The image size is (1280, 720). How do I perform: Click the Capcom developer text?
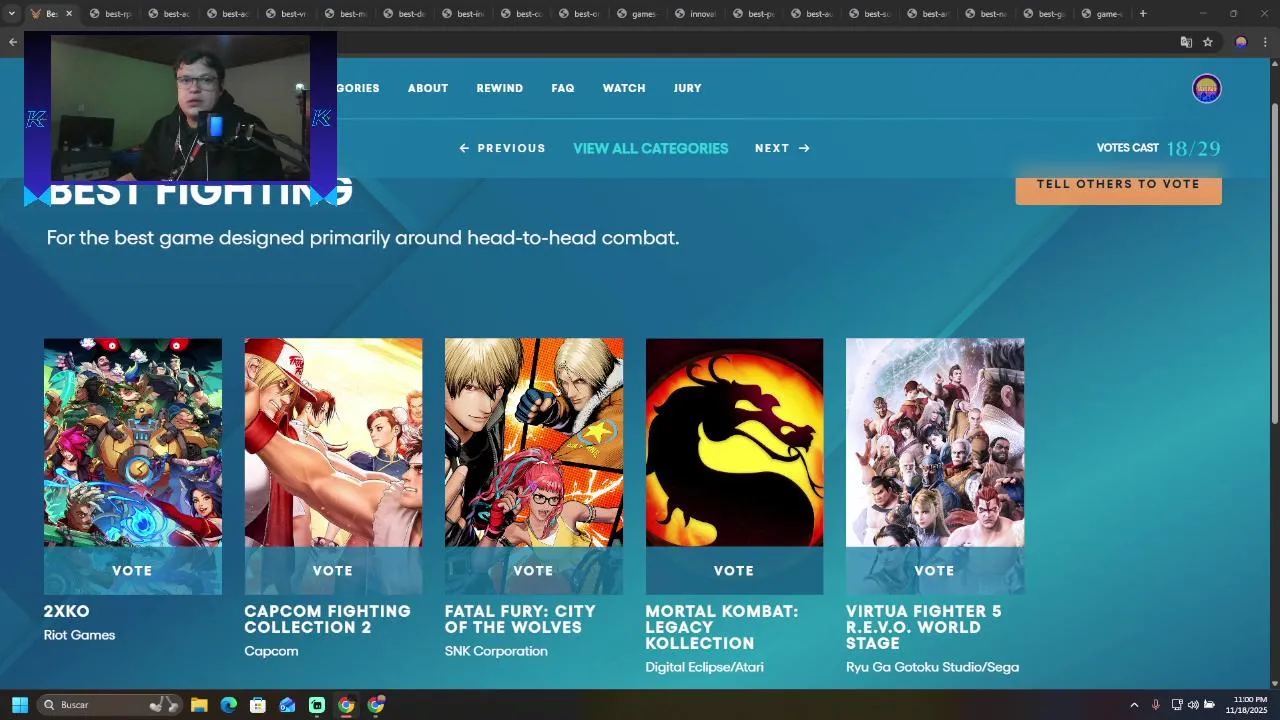tap(271, 651)
